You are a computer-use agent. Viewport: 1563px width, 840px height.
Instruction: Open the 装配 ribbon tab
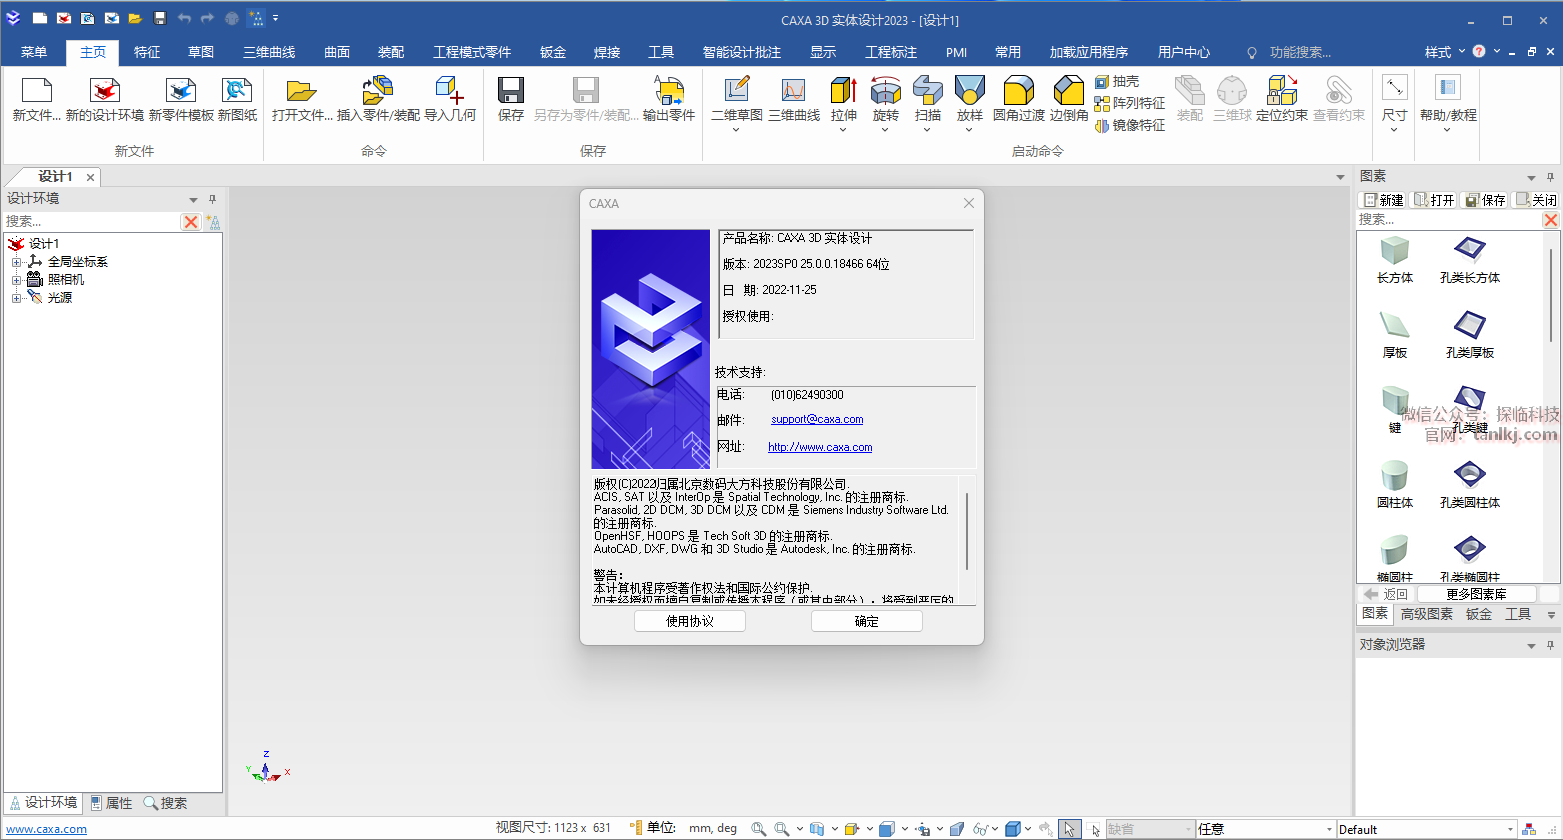coord(391,52)
